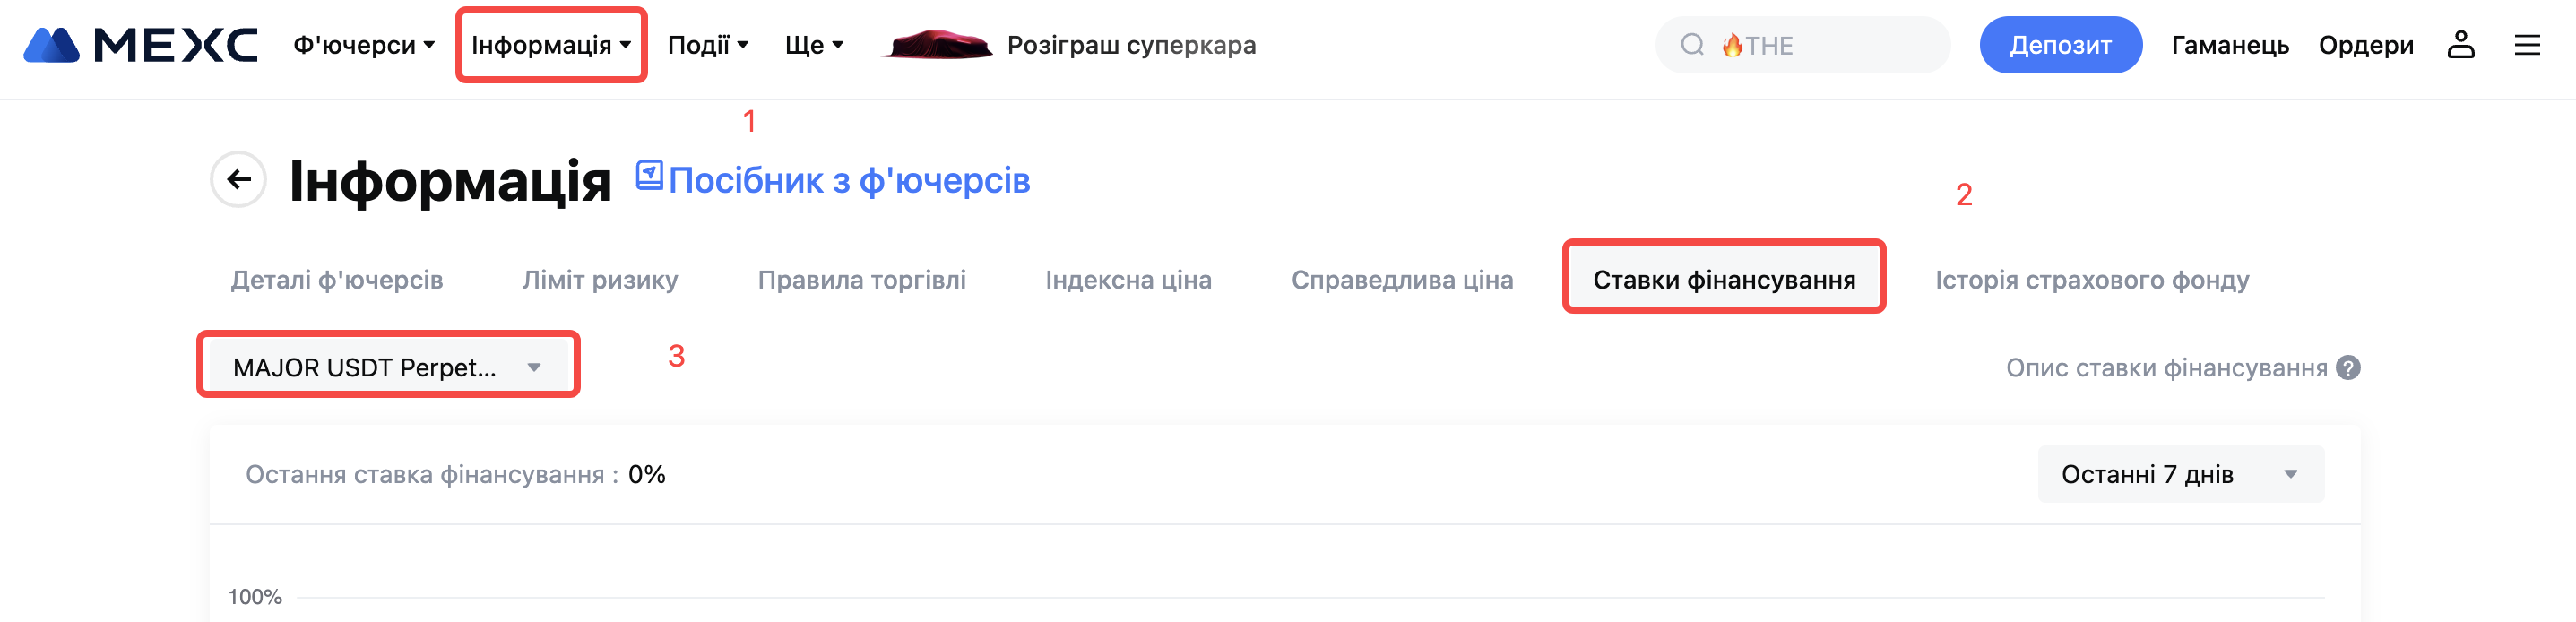Open the hamburger menu icon
The height and width of the screenshot is (622, 2576).
(2527, 45)
